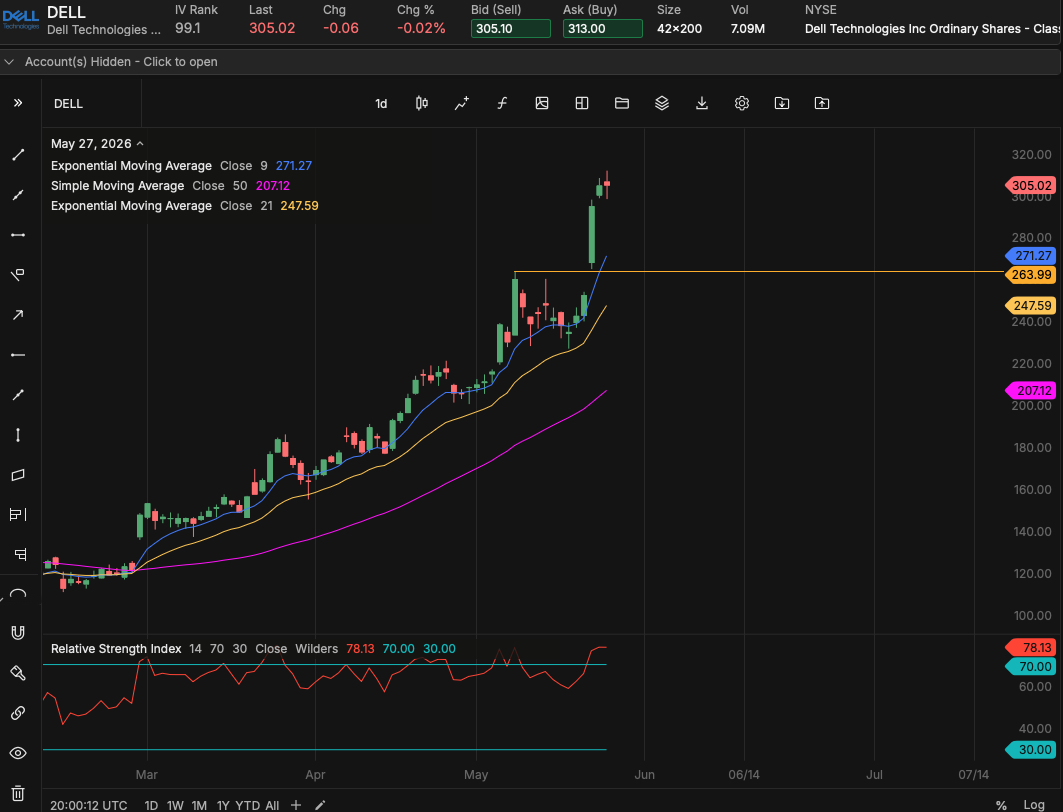The width and height of the screenshot is (1063, 812).
Task: Click the Ask (Buy) 313.00 button
Action: (x=603, y=28)
